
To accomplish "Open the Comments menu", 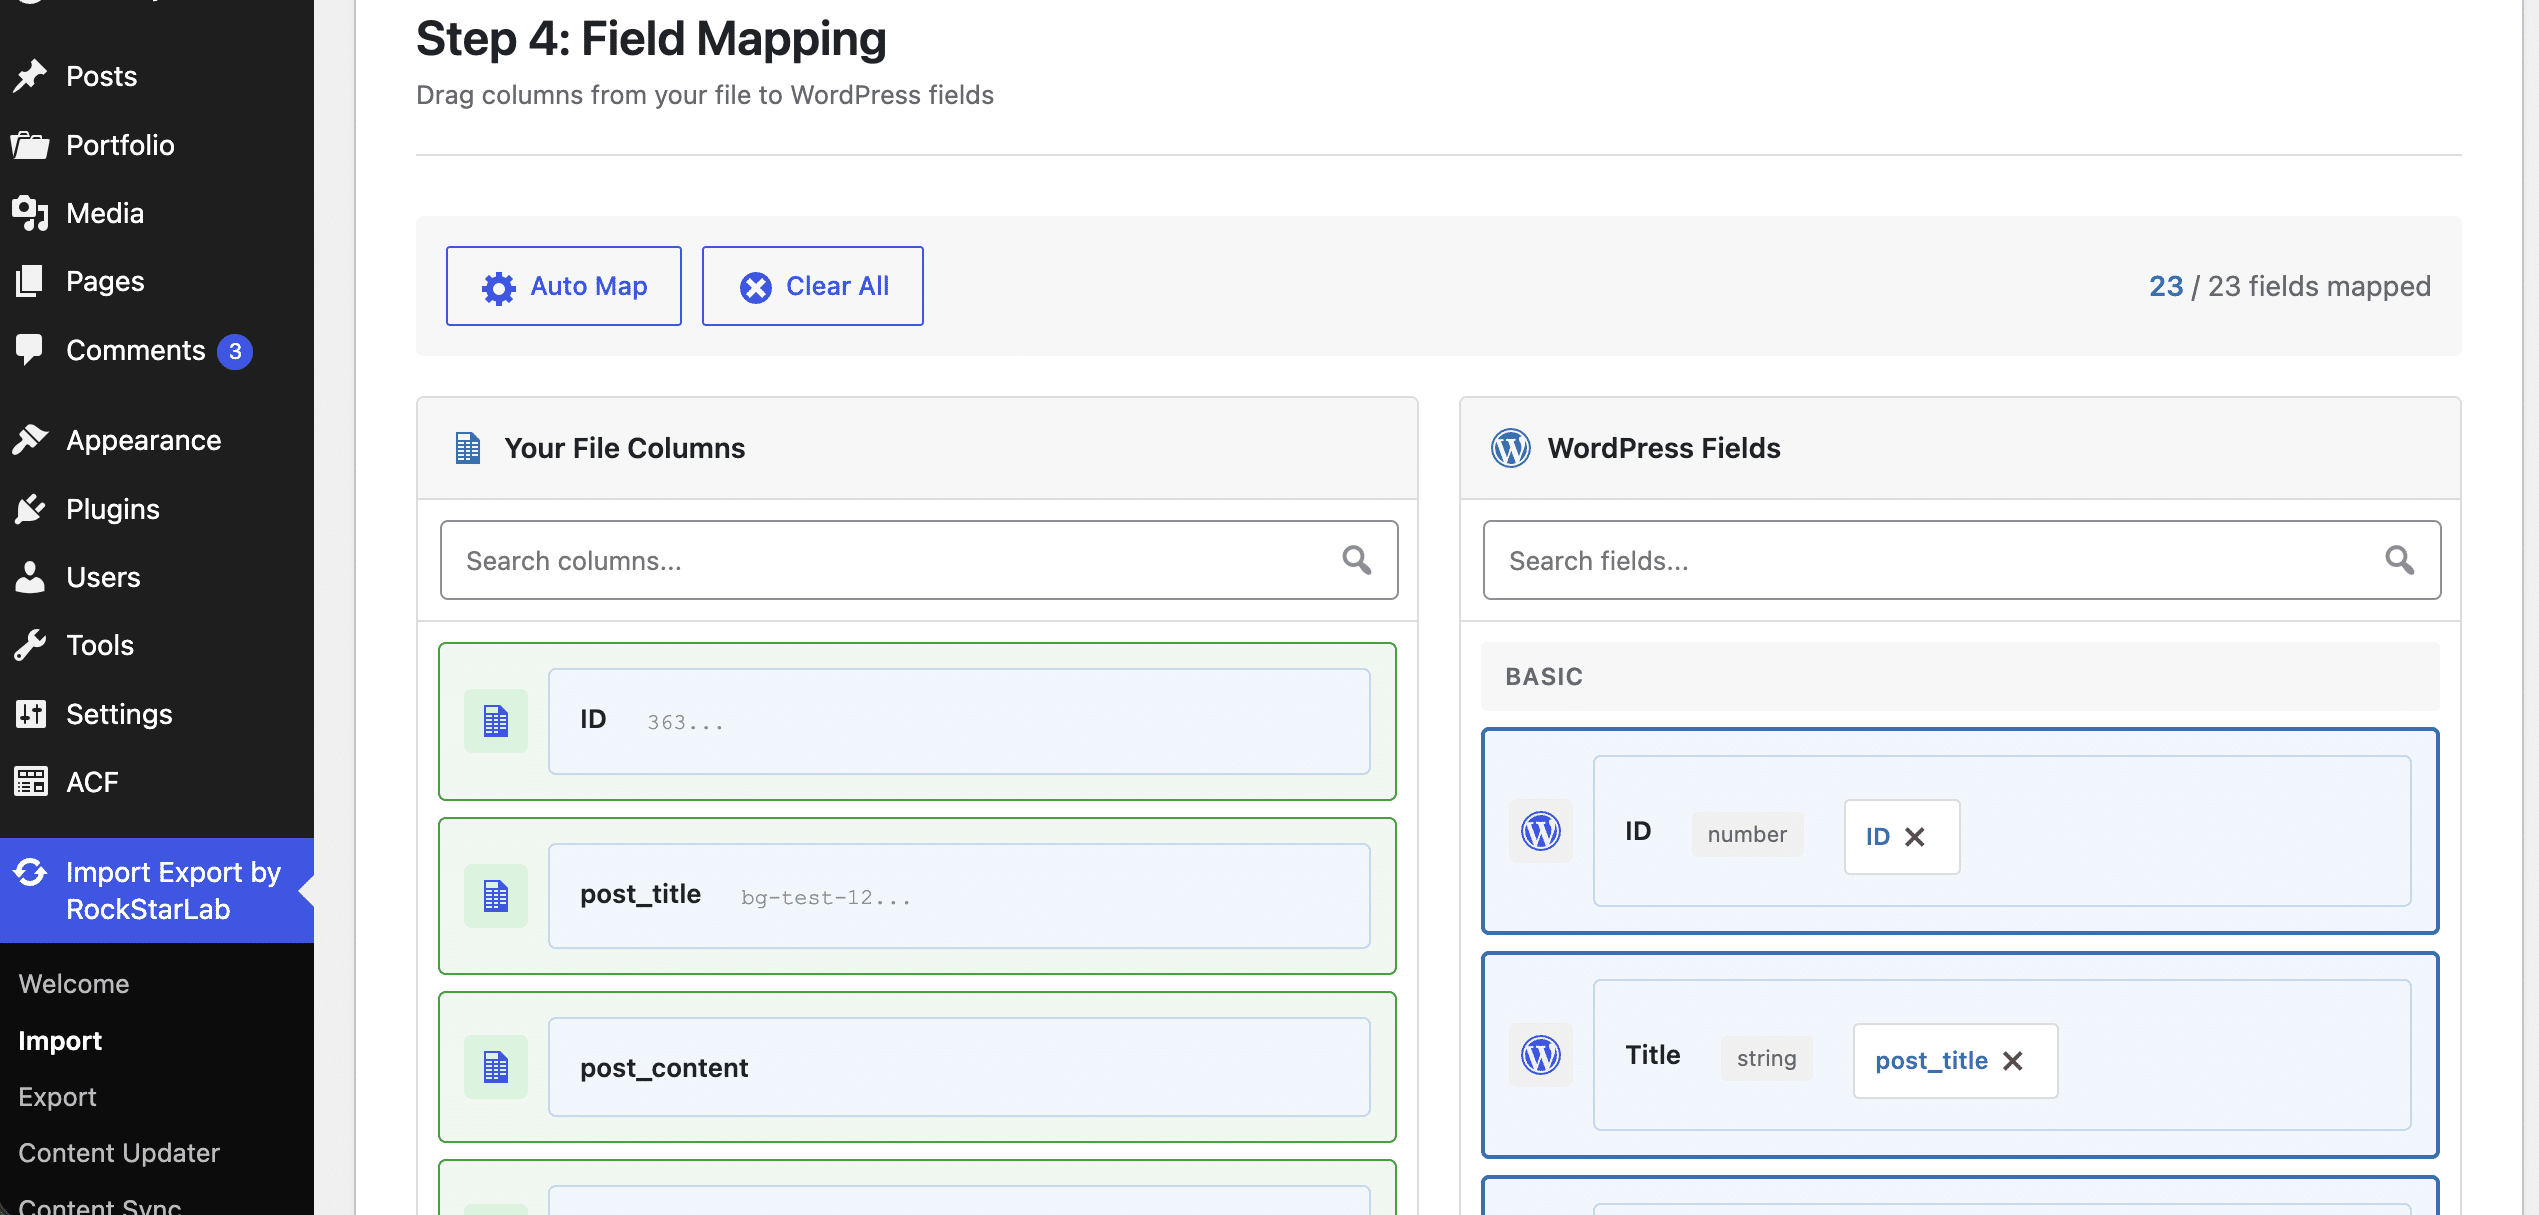I will [157, 350].
